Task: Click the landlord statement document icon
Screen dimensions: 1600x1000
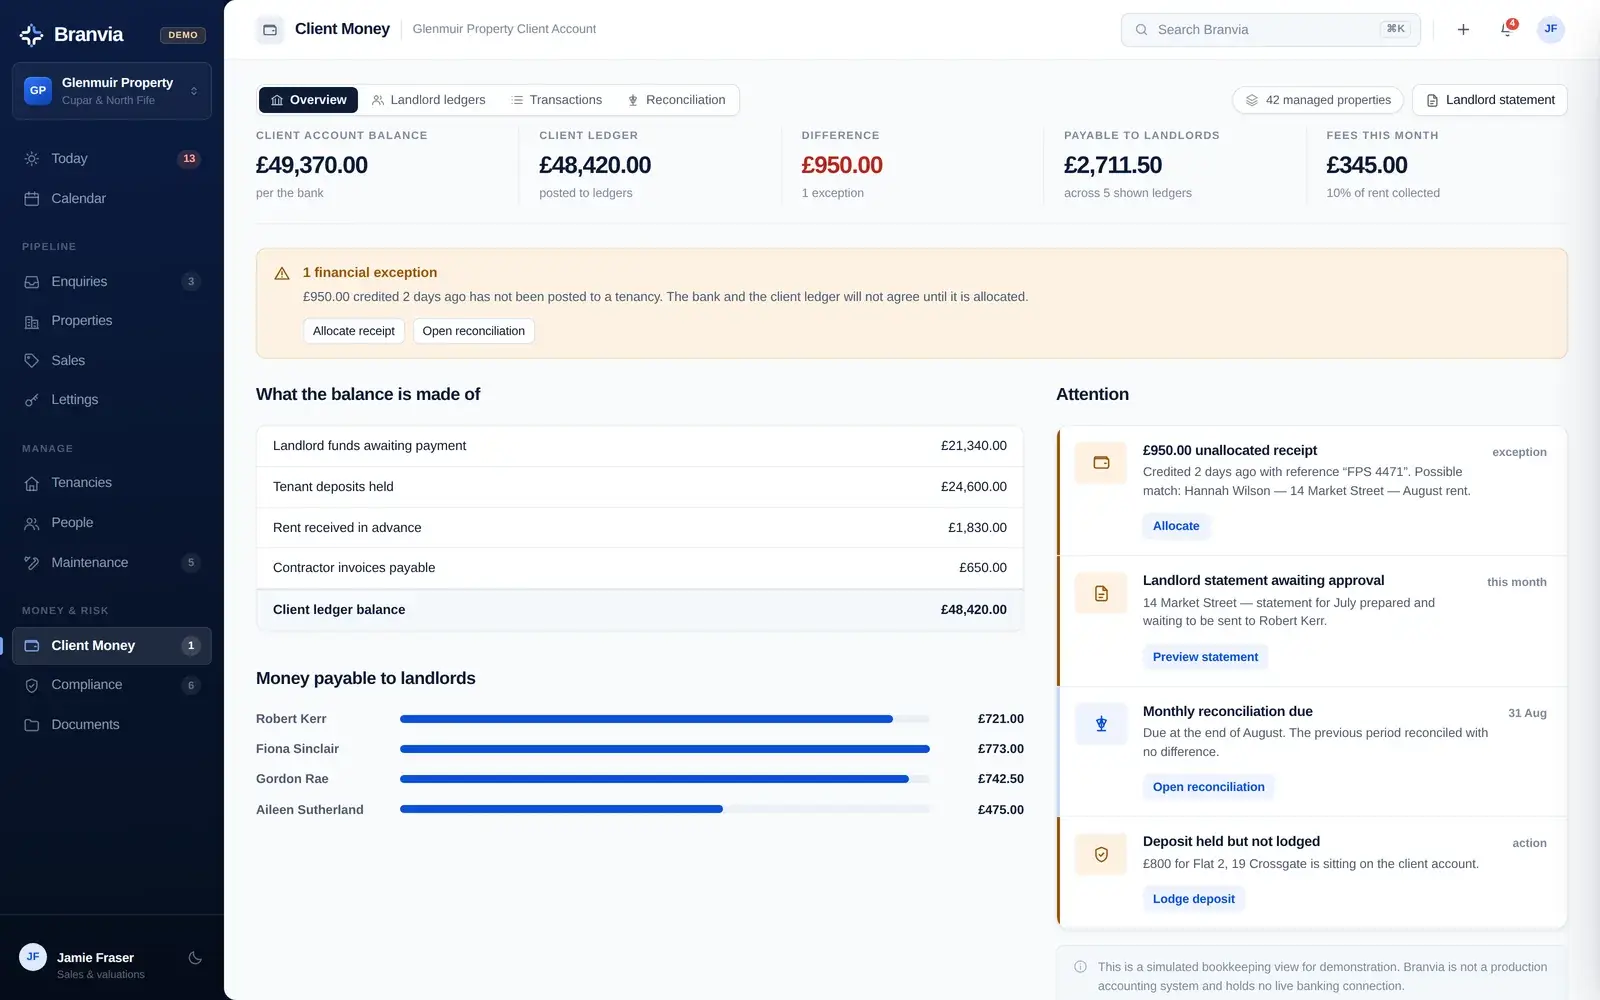Action: point(1101,594)
